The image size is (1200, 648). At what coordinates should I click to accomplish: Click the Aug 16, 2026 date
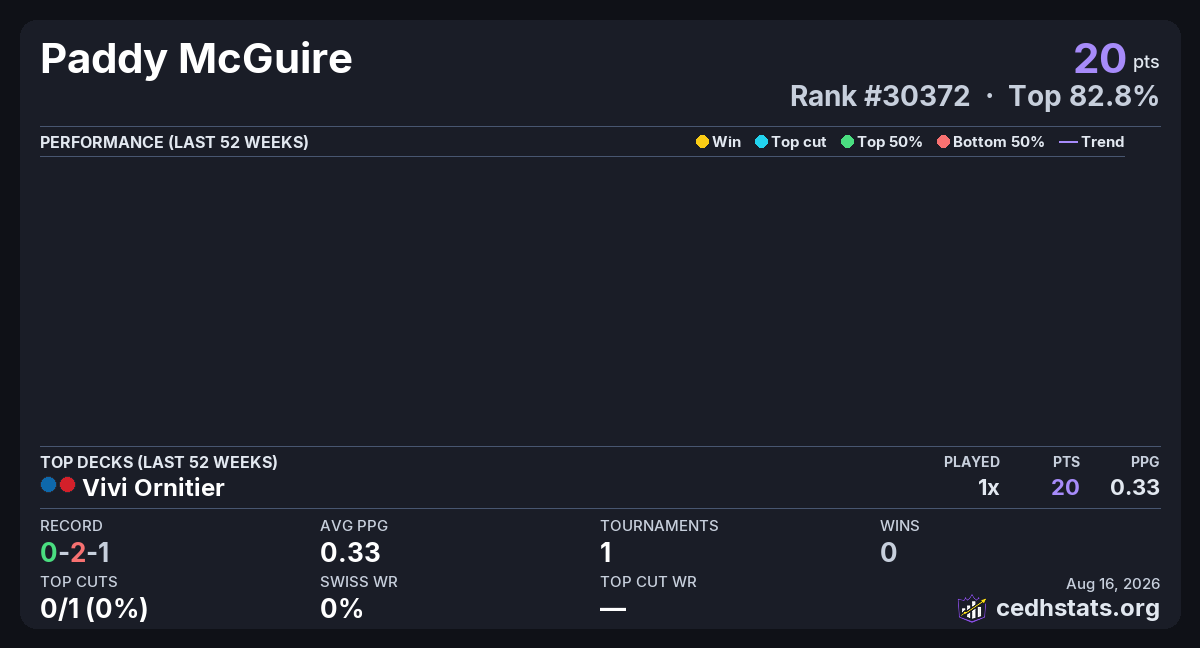point(1113,584)
